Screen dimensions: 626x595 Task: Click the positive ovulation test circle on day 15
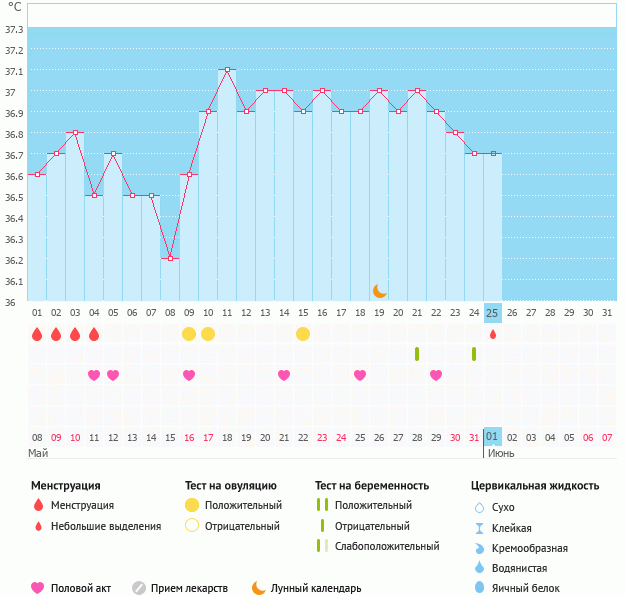click(303, 334)
